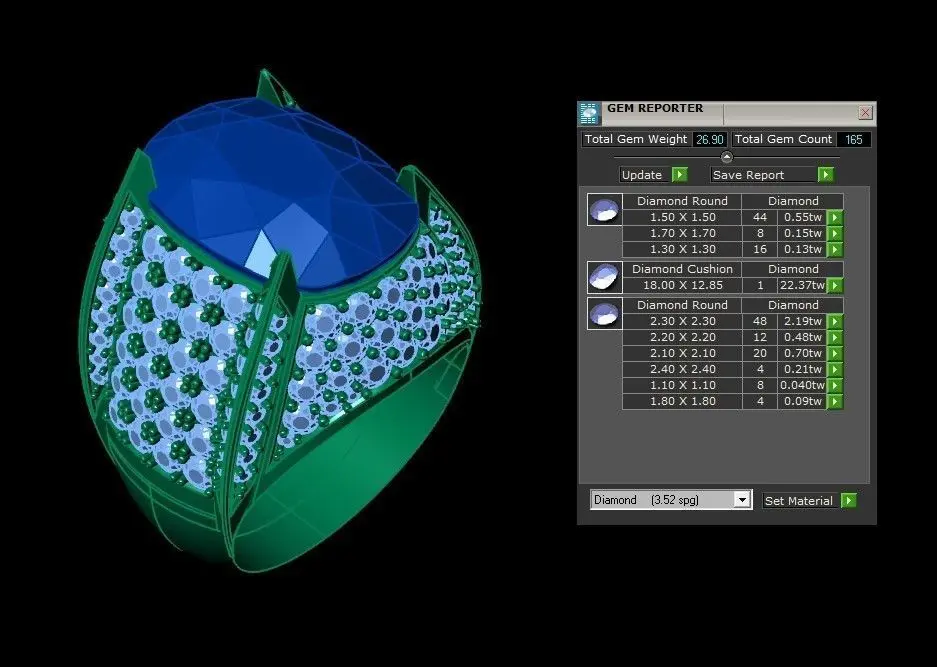This screenshot has width=937, height=667.
Task: Click the arrow for the 1.80 X 1.80 row
Action: click(x=835, y=402)
